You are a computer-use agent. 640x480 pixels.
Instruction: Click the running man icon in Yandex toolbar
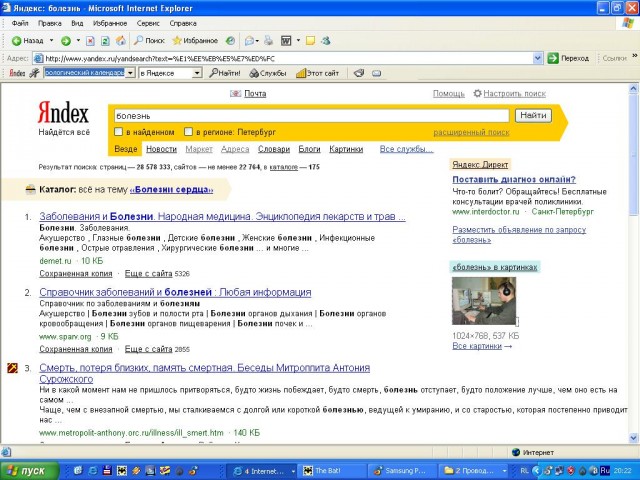pos(35,73)
